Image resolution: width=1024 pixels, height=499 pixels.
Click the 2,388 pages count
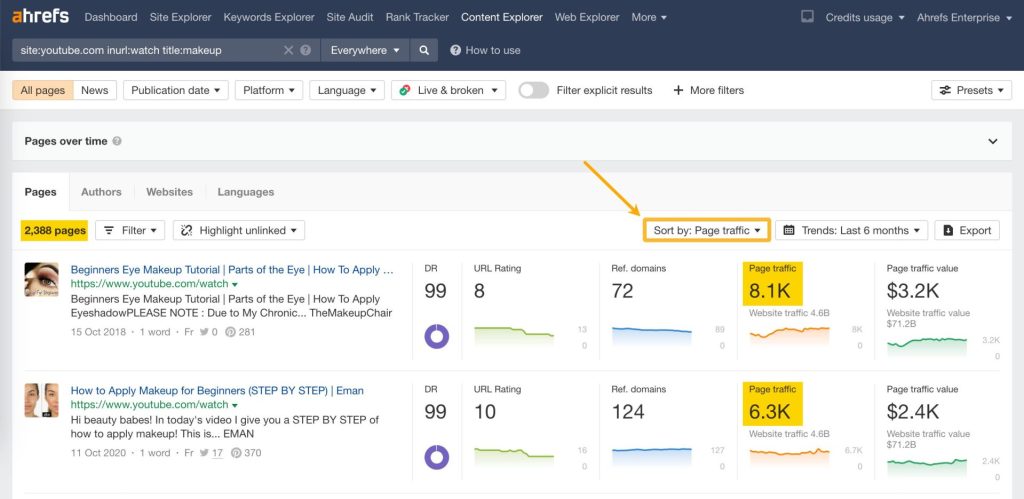[x=55, y=230]
